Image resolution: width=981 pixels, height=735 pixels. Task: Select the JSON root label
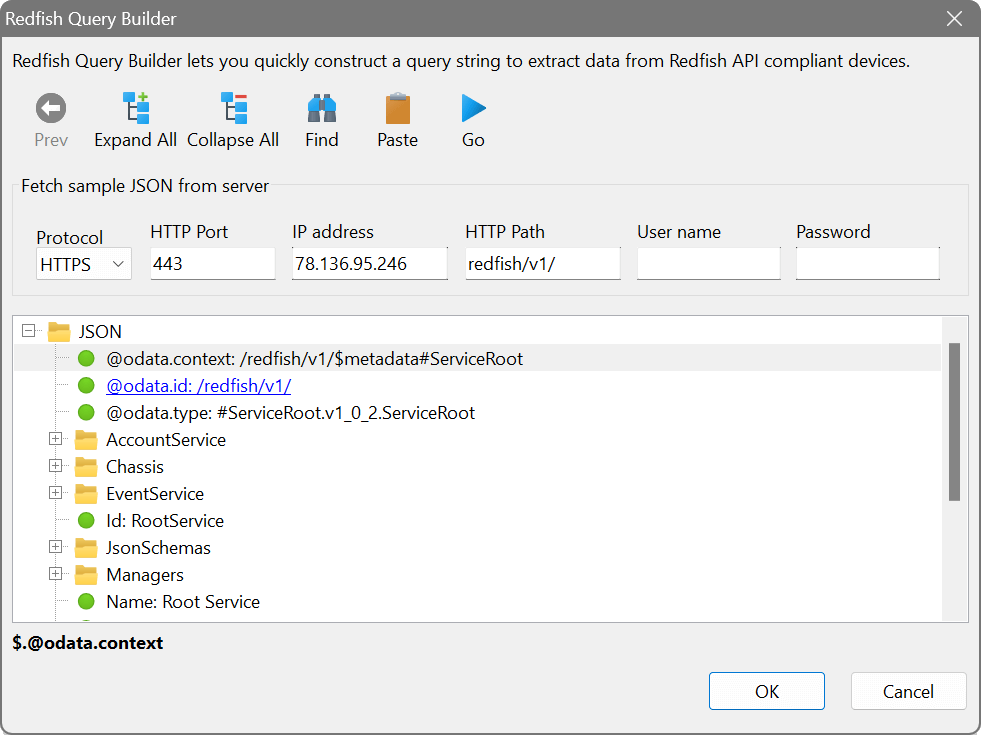click(100, 332)
